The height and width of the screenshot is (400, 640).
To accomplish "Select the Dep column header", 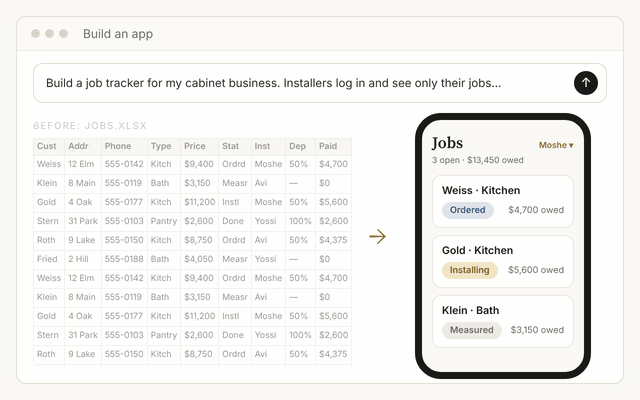I will pos(298,146).
